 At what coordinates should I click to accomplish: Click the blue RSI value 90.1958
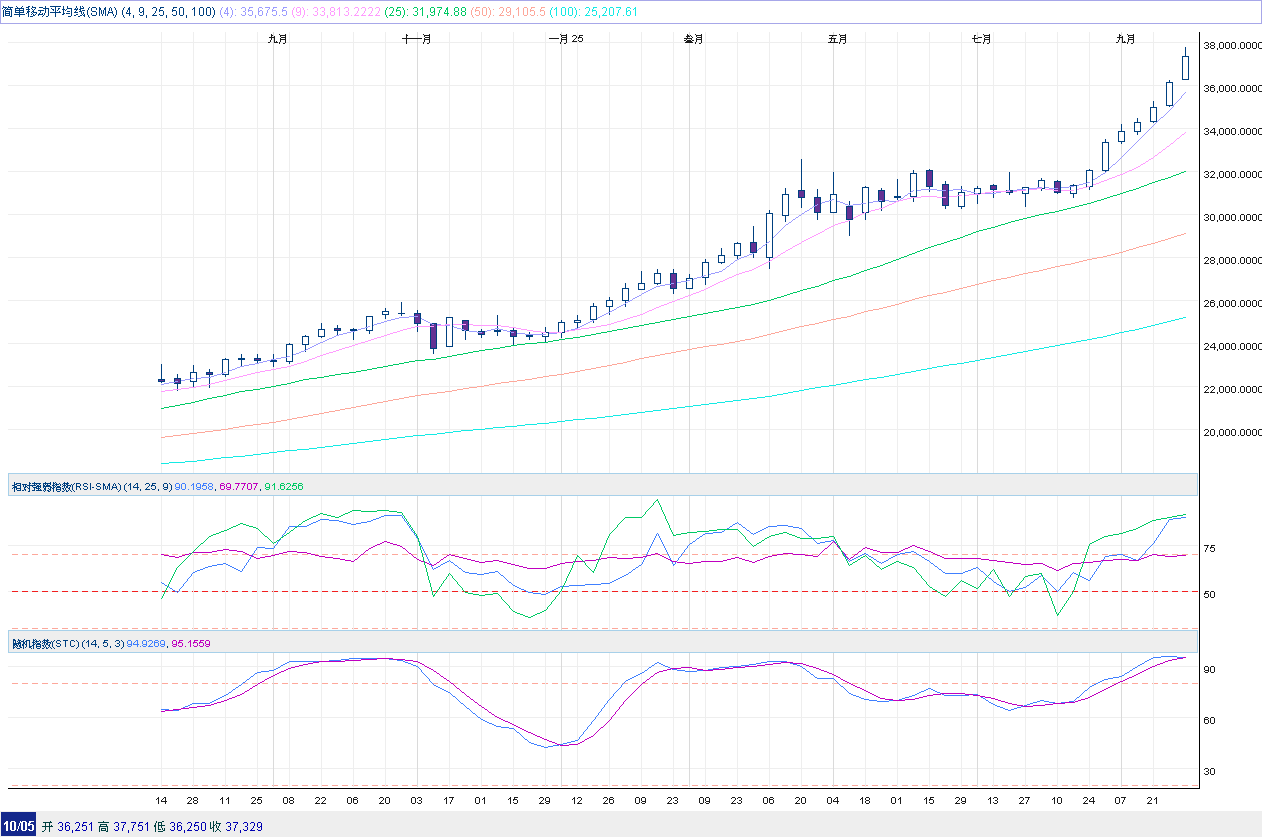[x=195, y=486]
